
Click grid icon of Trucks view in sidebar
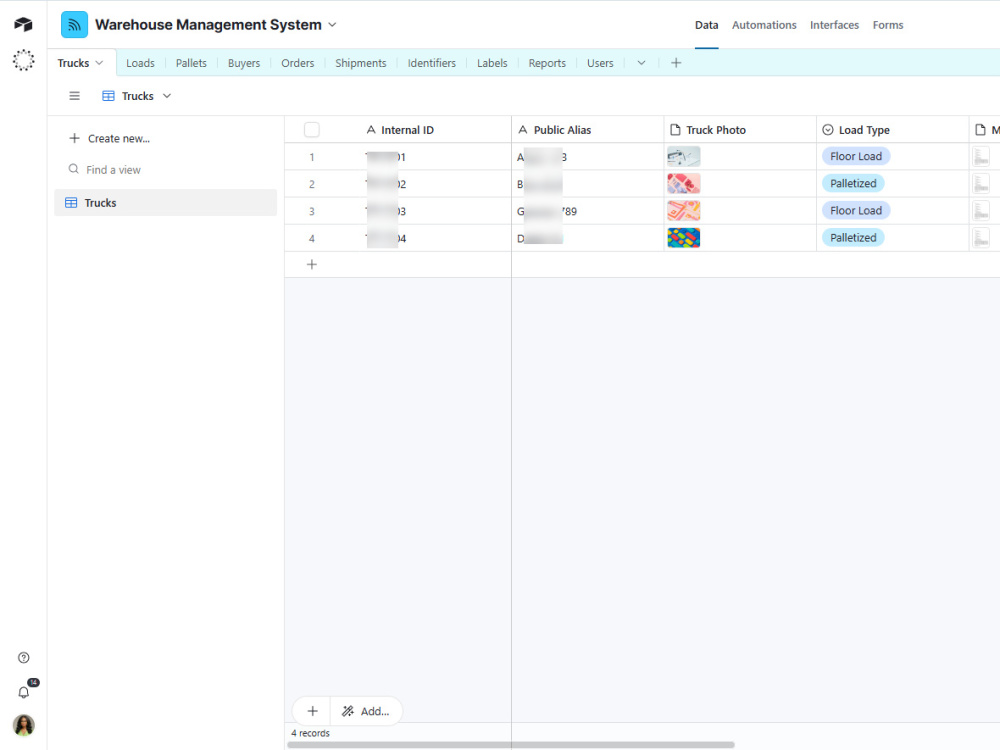click(x=71, y=203)
